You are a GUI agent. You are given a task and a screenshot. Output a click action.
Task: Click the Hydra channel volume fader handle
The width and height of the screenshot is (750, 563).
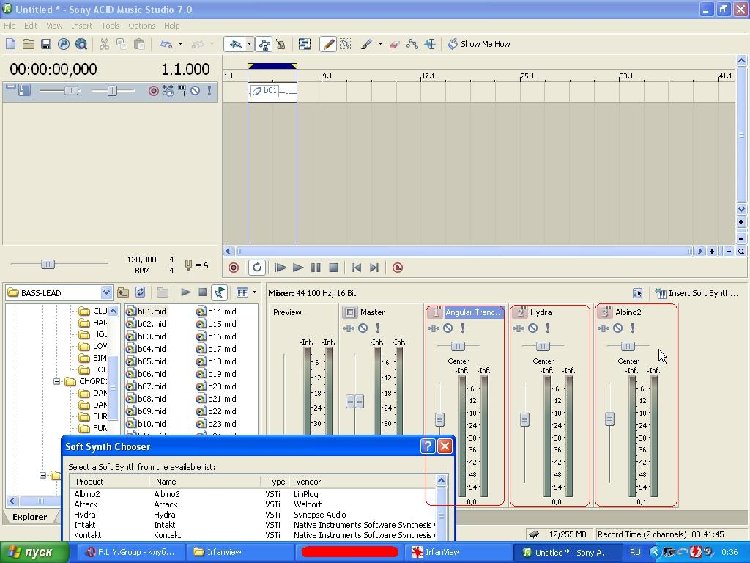525,419
